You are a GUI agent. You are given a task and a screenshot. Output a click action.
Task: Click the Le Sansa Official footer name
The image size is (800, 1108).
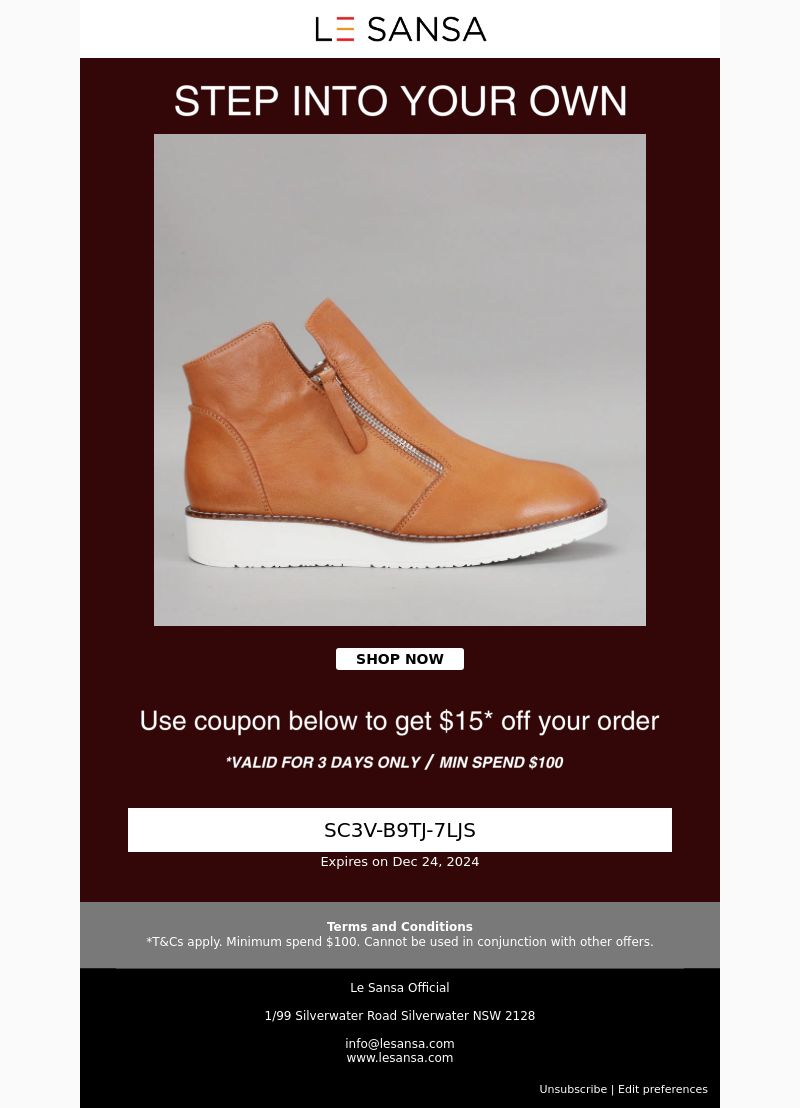pos(400,987)
